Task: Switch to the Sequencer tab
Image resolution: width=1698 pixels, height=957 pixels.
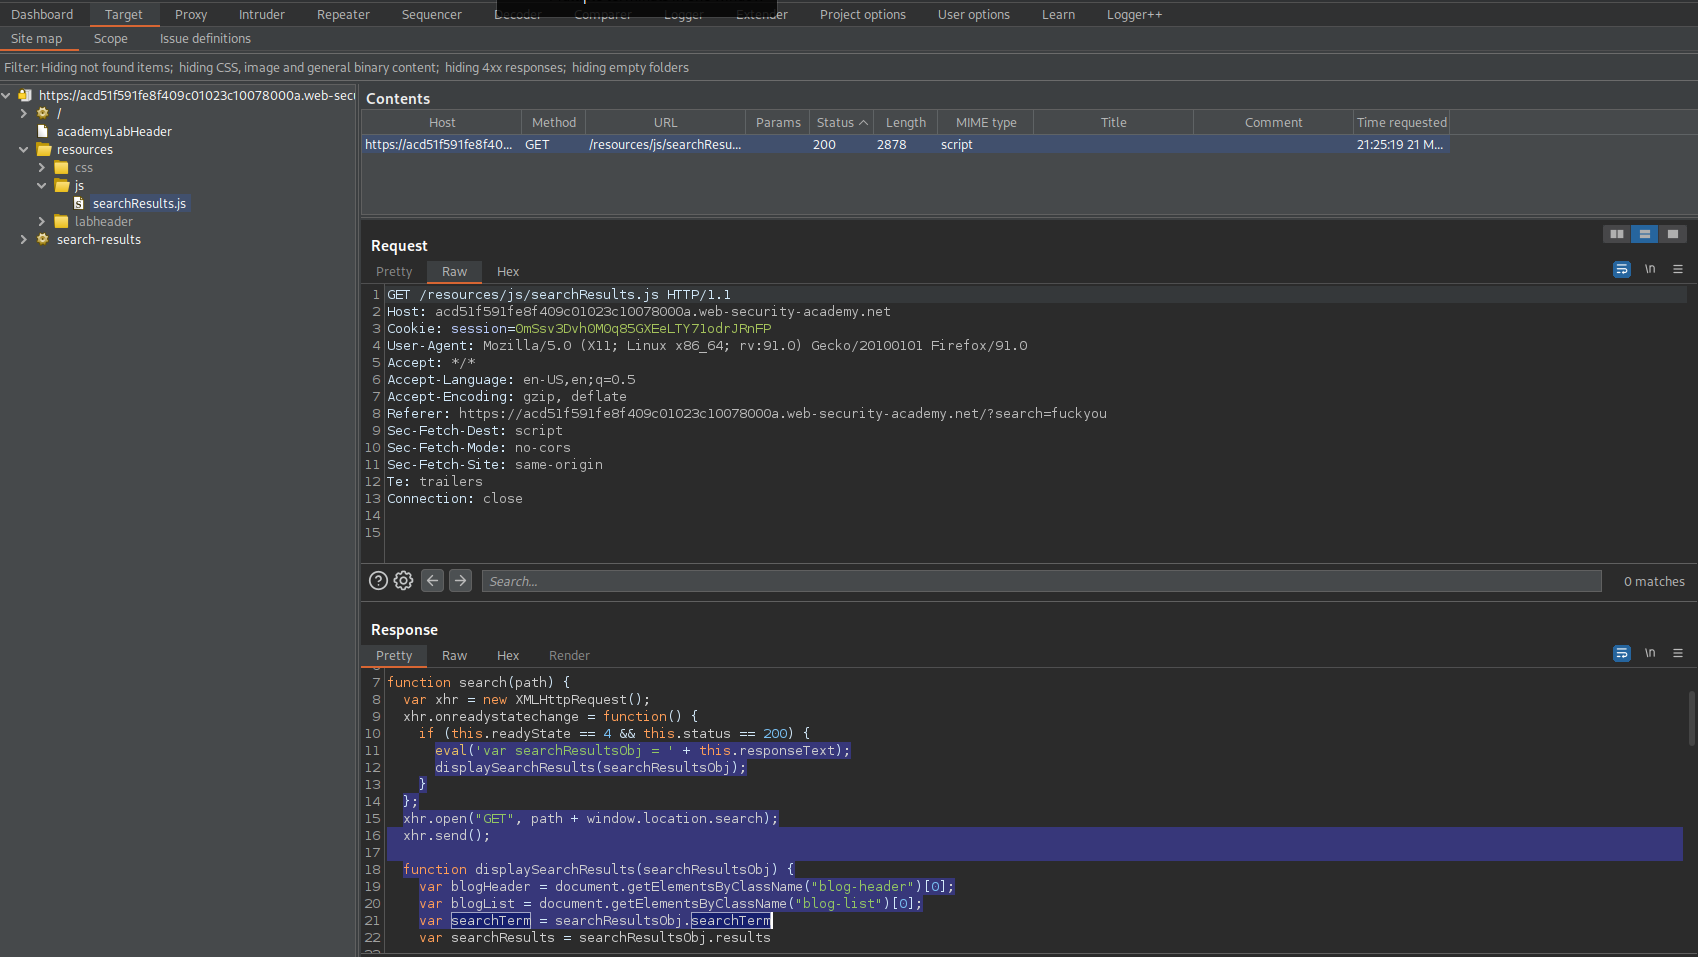Action: pyautogui.click(x=432, y=15)
